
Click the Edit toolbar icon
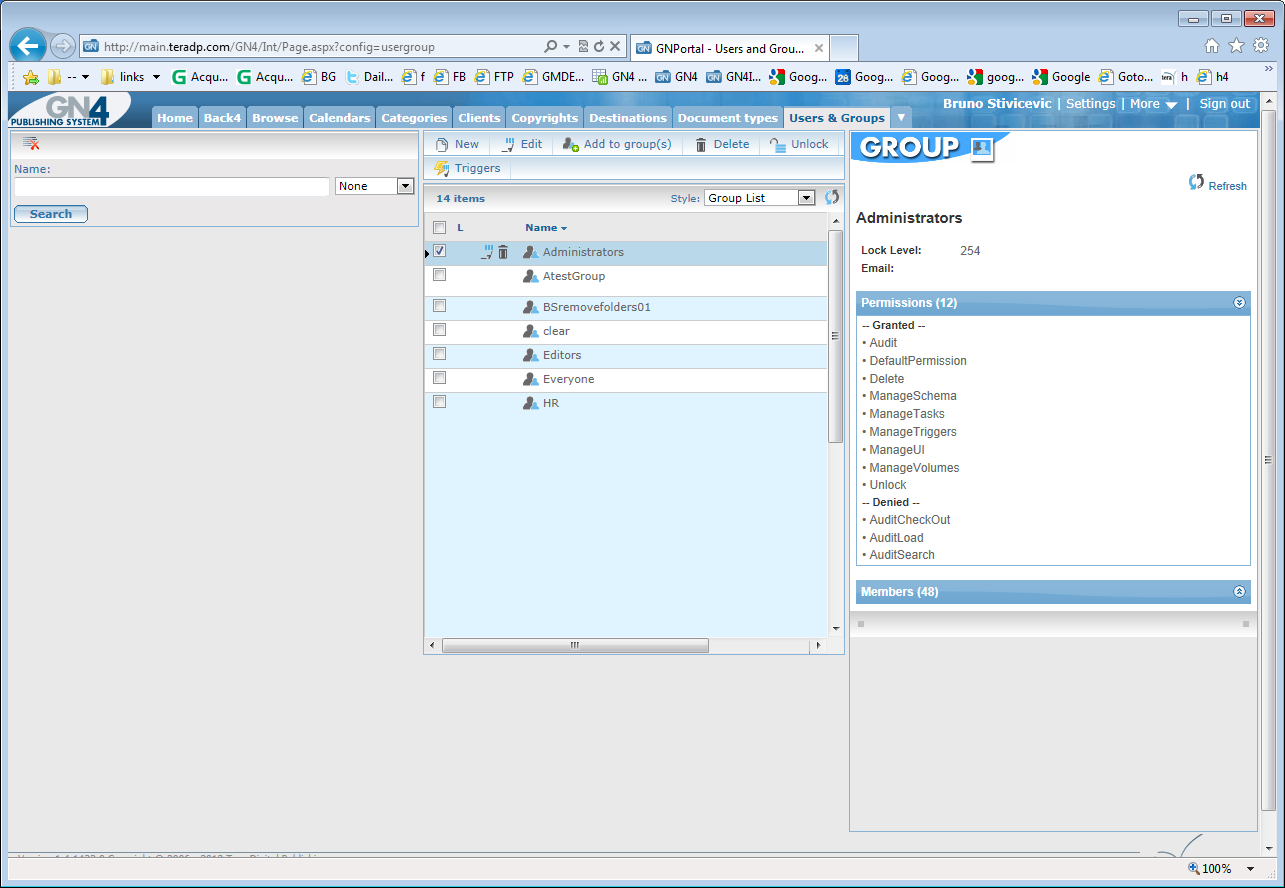pos(508,144)
